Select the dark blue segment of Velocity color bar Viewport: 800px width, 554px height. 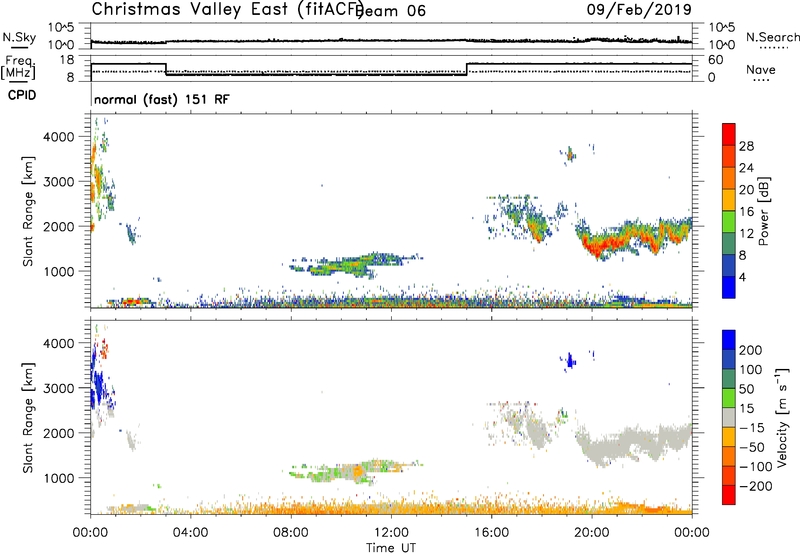click(x=729, y=340)
